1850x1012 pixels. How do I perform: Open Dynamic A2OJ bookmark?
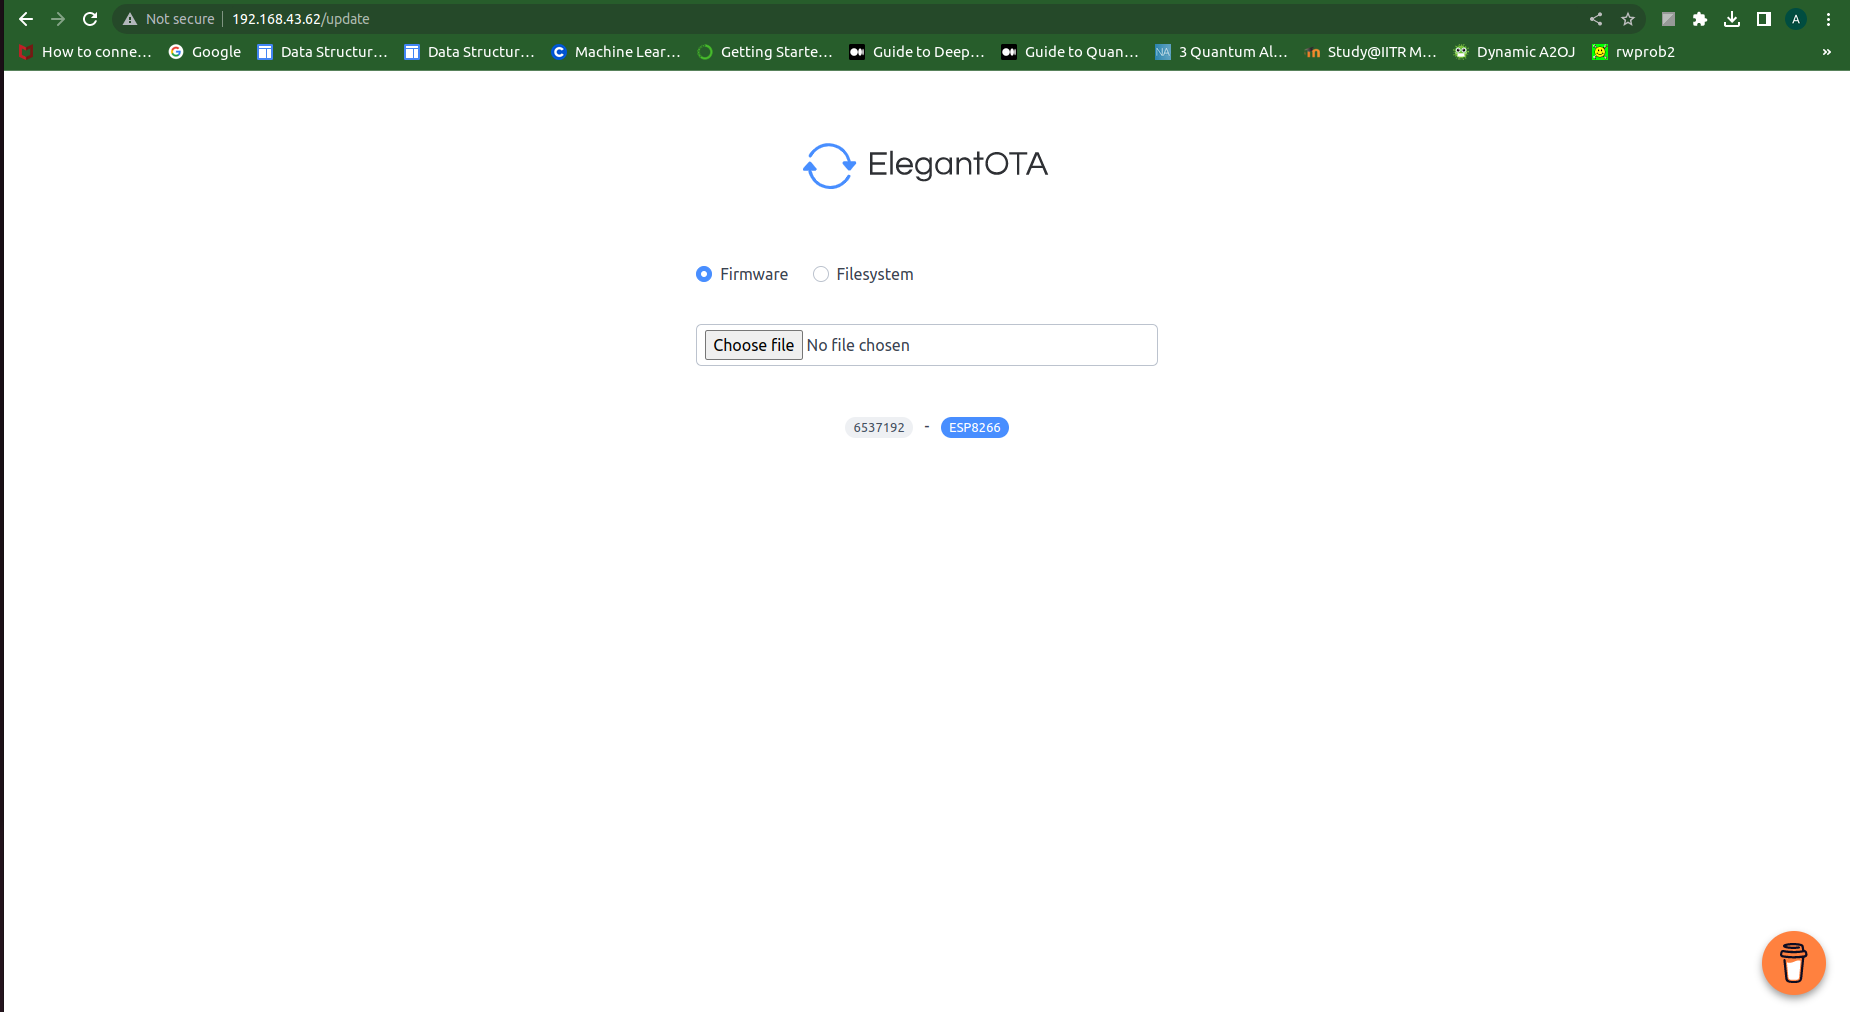click(1514, 52)
